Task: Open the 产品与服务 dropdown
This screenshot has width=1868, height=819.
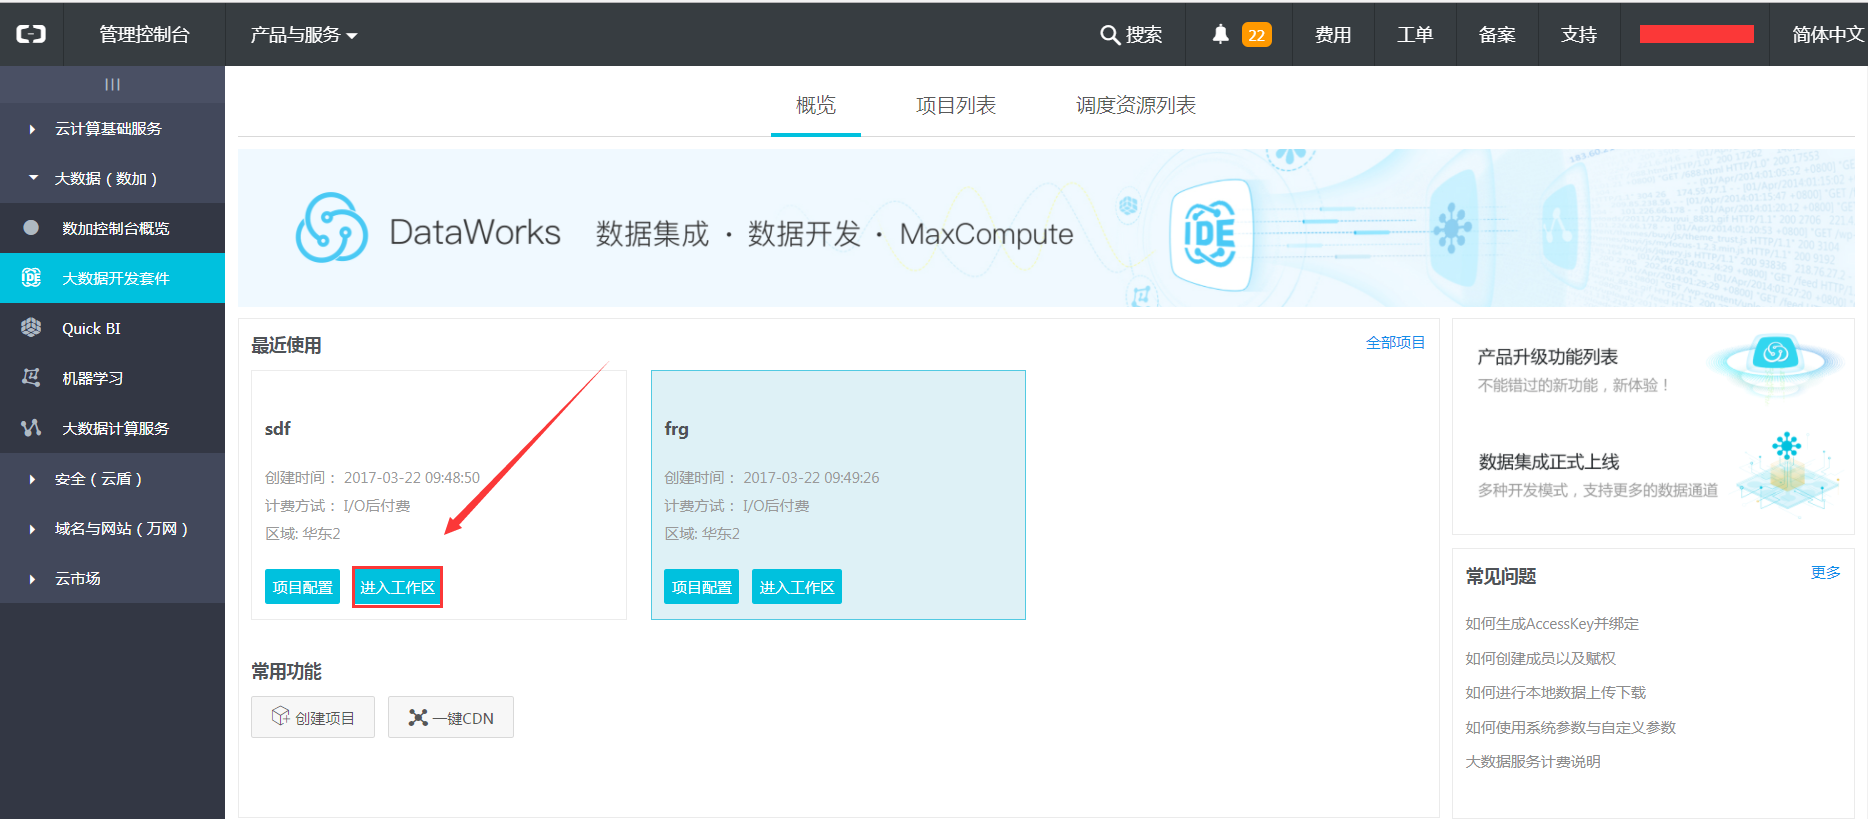Action: tap(304, 35)
